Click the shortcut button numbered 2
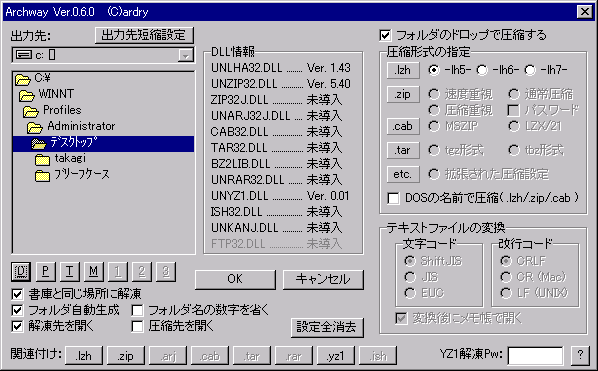 point(142,271)
